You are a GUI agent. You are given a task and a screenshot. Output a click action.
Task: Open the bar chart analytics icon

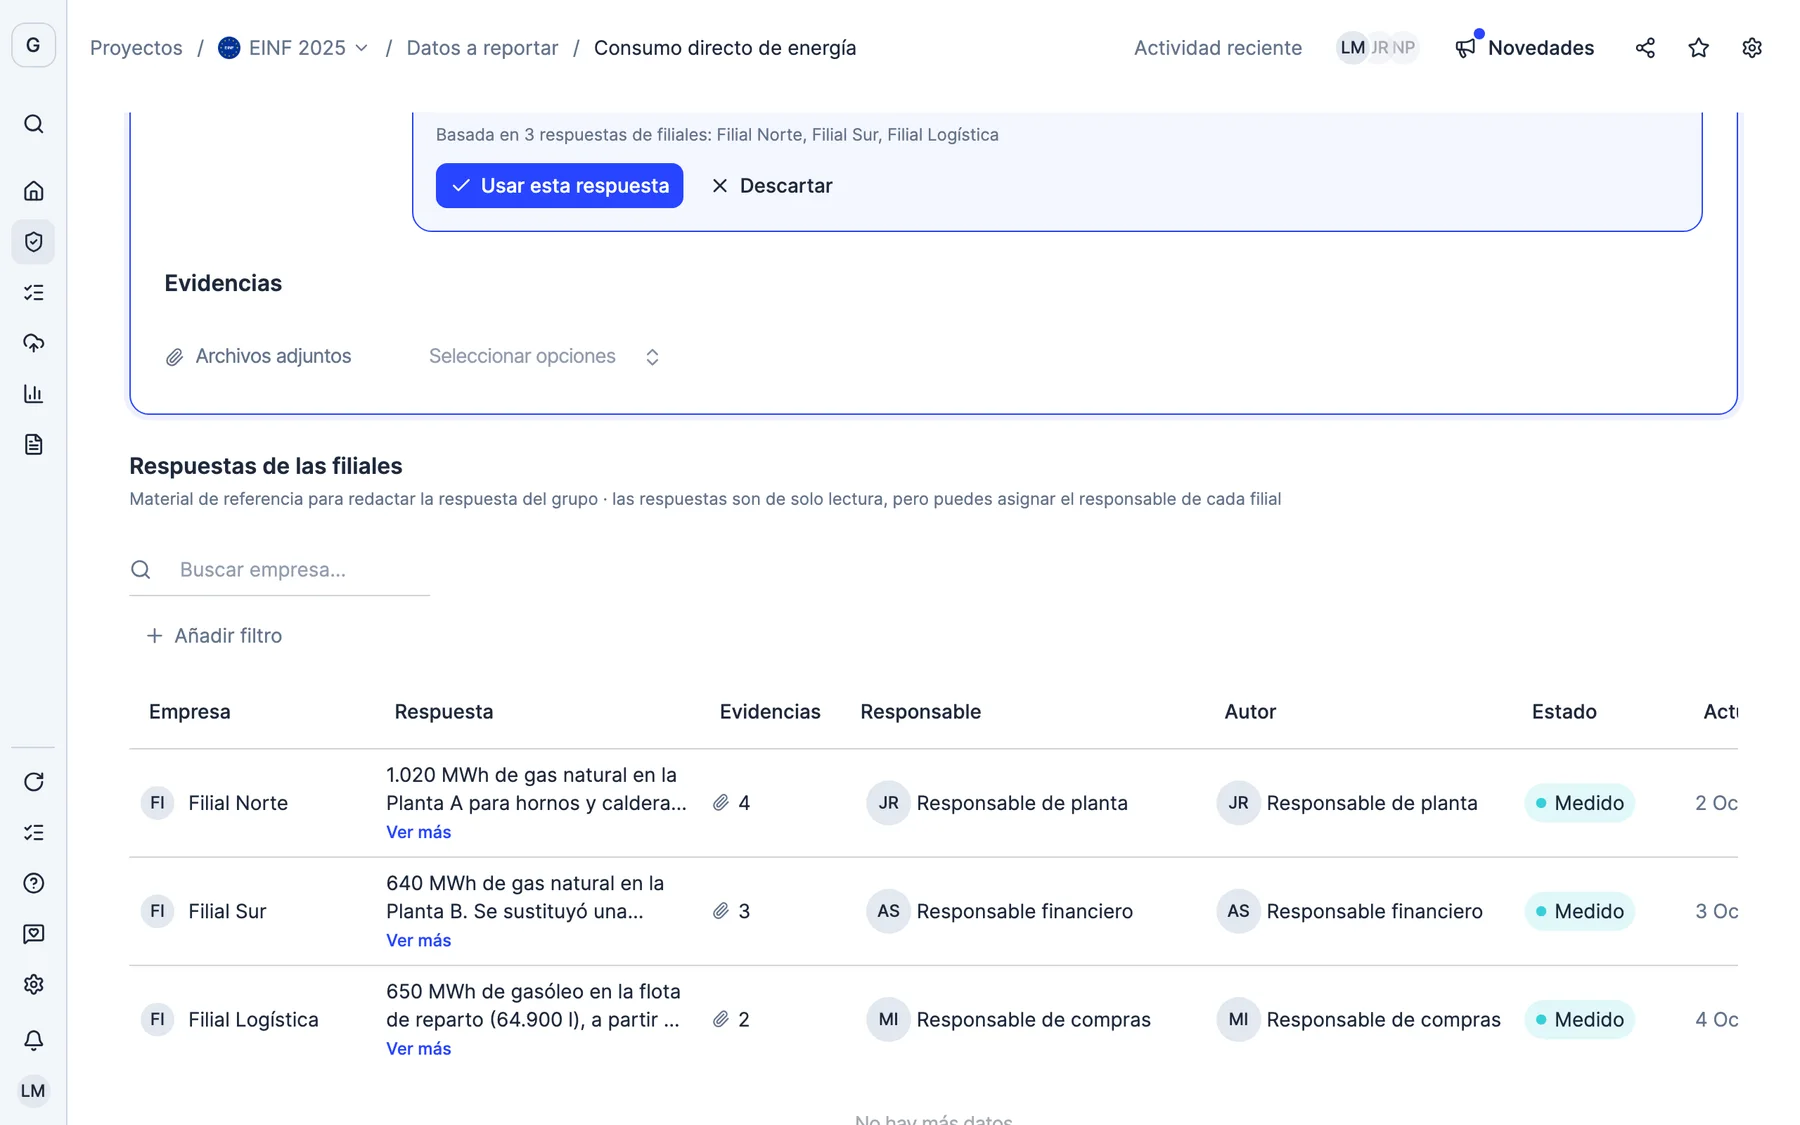click(x=33, y=394)
